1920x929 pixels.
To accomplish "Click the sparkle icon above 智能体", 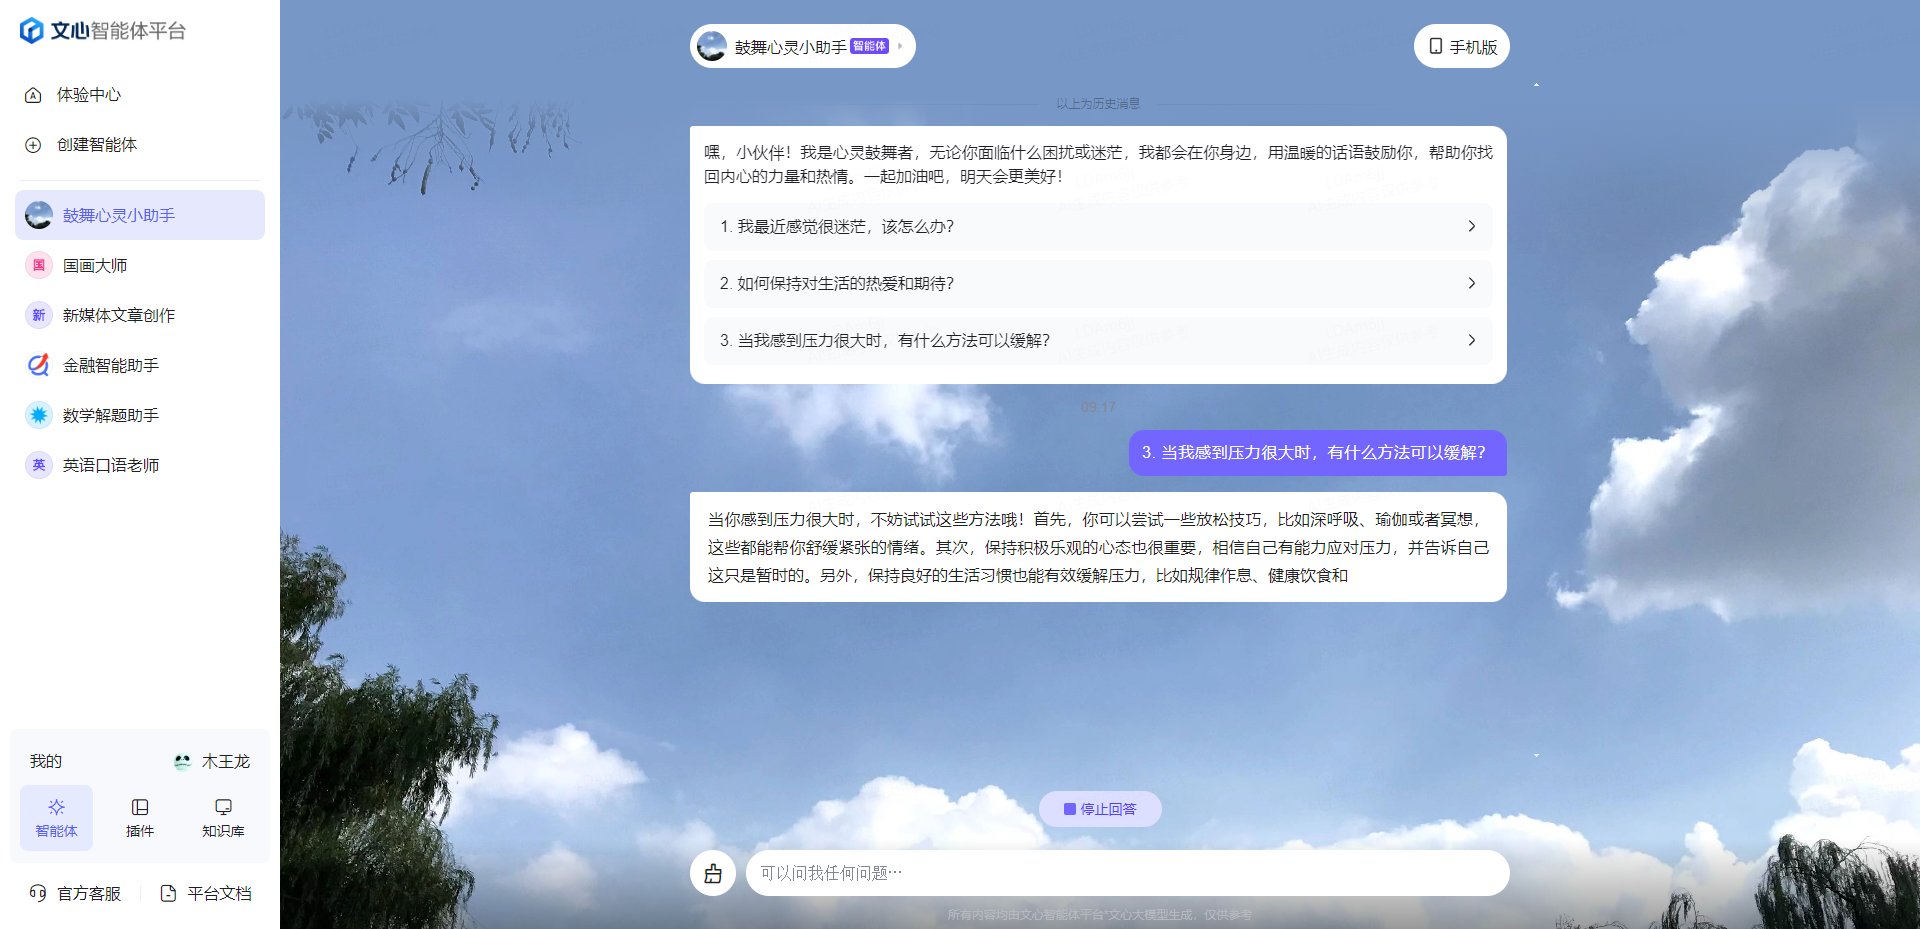I will pyautogui.click(x=56, y=807).
